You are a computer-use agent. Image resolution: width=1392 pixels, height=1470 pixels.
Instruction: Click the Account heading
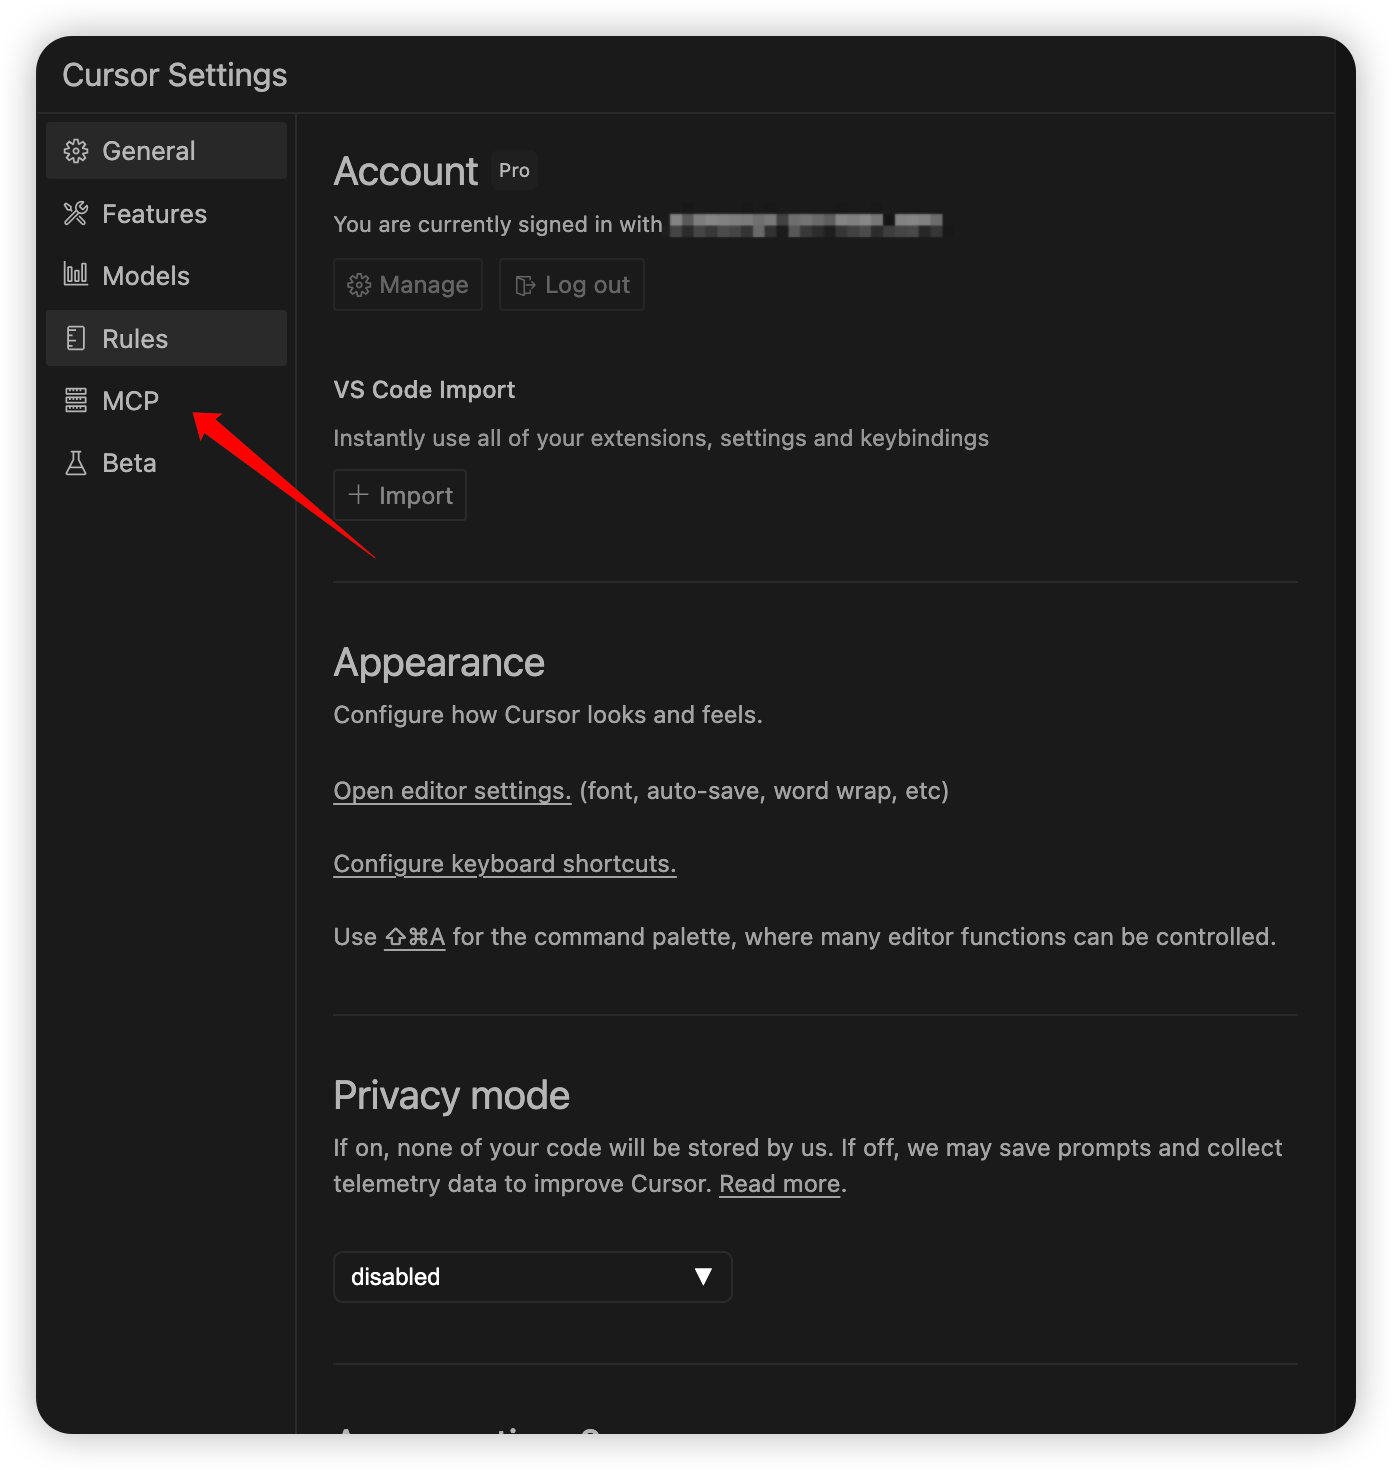pos(406,172)
